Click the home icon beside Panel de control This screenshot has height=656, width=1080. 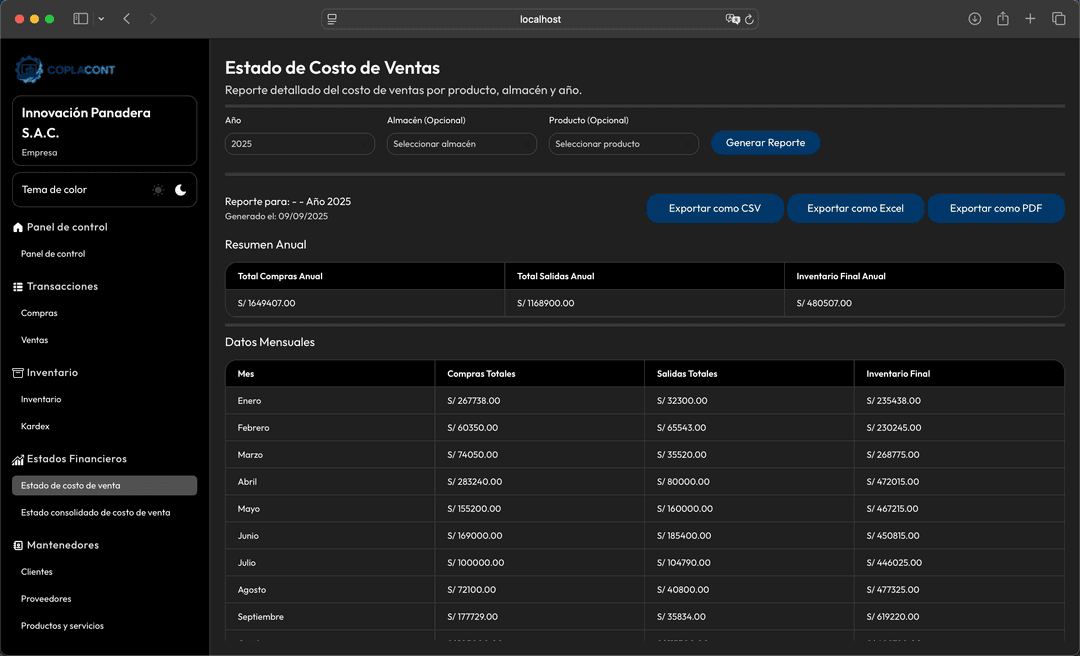click(x=19, y=227)
